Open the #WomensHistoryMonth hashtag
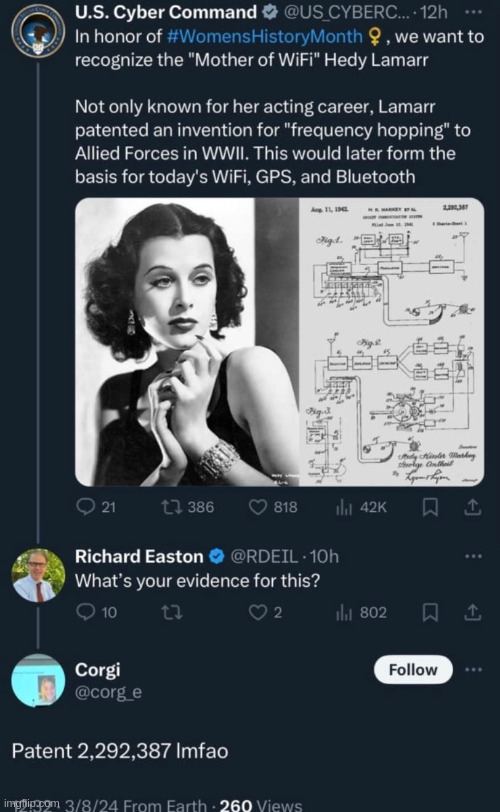Screen dimensions: 500x812 pyautogui.click(x=265, y=36)
